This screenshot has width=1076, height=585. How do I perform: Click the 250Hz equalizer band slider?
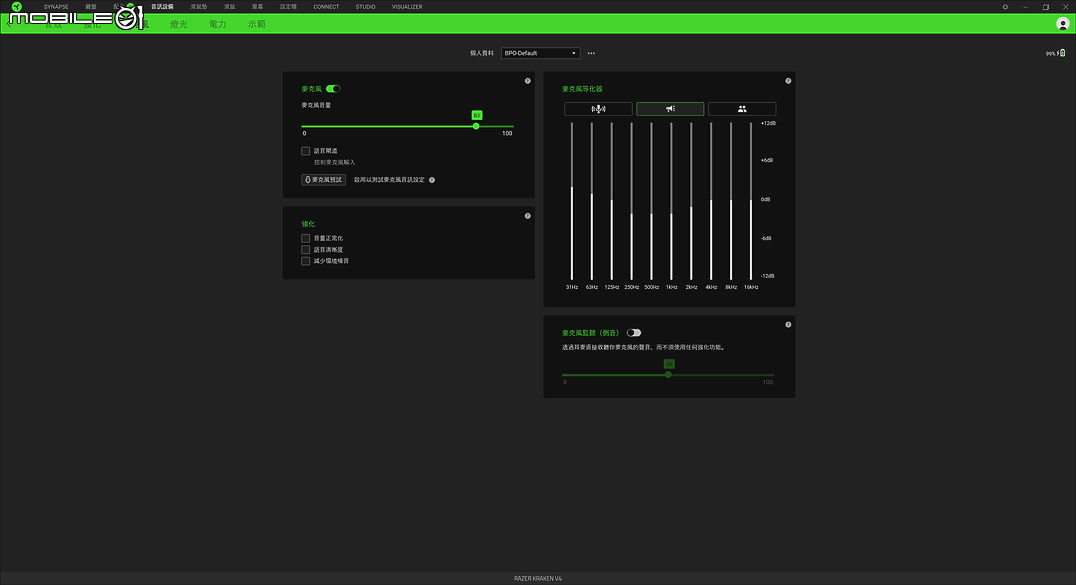tap(631, 200)
